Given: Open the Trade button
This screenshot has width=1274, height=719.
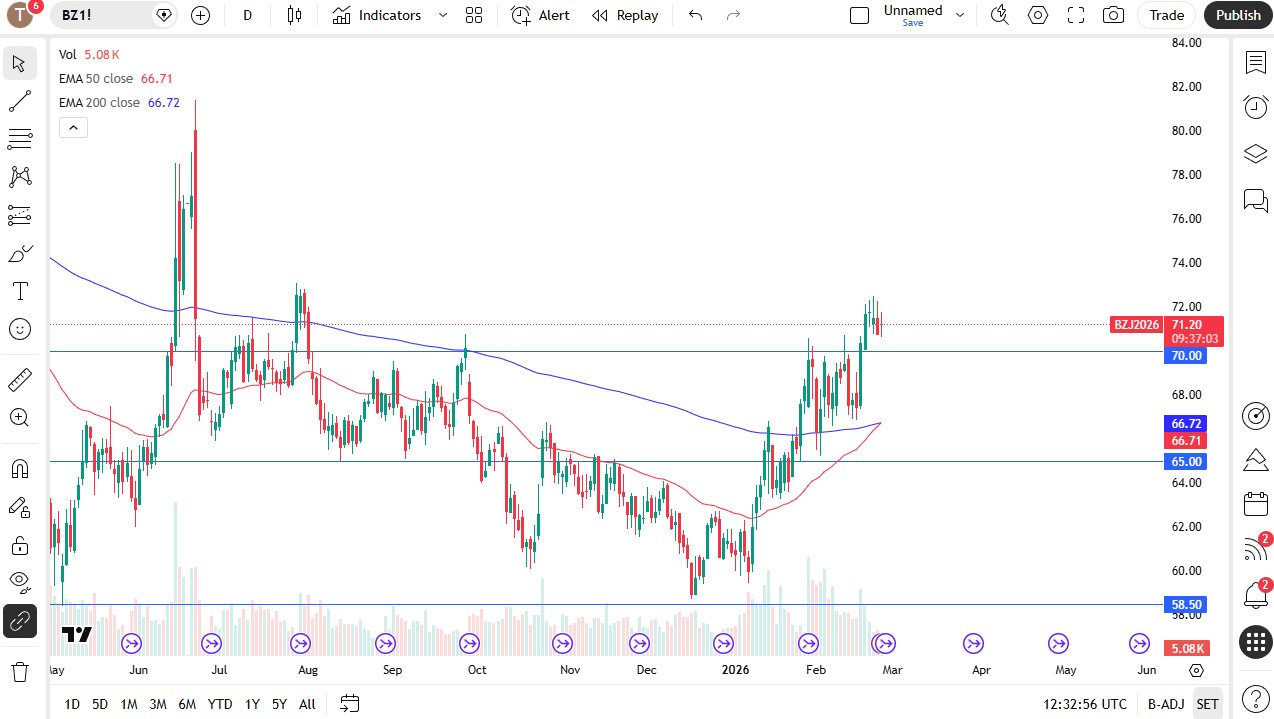Looking at the screenshot, I should (x=1166, y=15).
